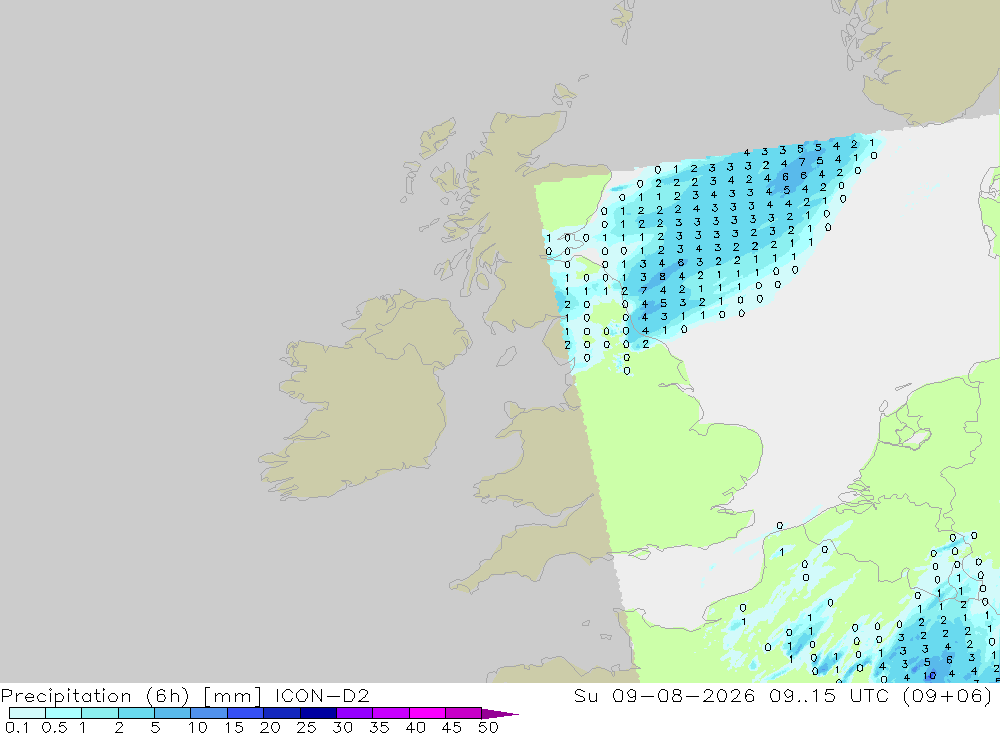Image resolution: width=1000 pixels, height=733 pixels.
Task: Click the '15' legend scale label
Action: (x=234, y=727)
